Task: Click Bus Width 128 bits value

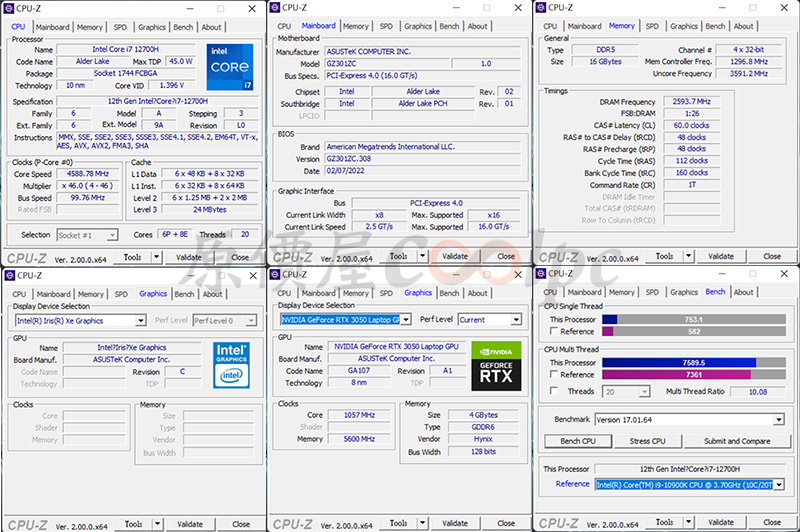Action: click(483, 451)
